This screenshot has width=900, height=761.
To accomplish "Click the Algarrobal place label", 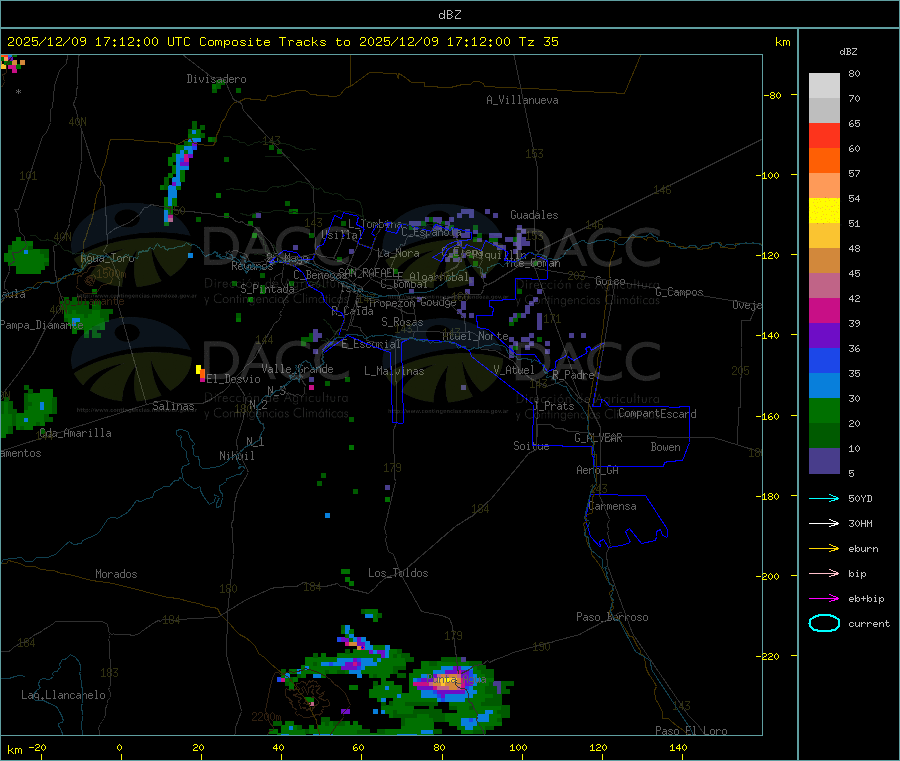I will pos(439,278).
